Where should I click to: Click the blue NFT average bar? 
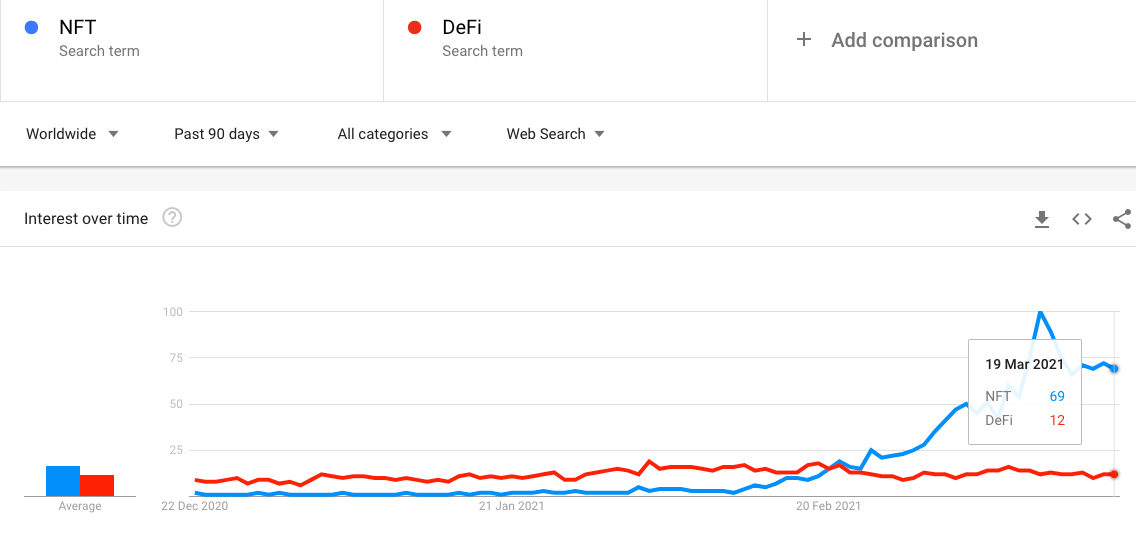(x=63, y=481)
